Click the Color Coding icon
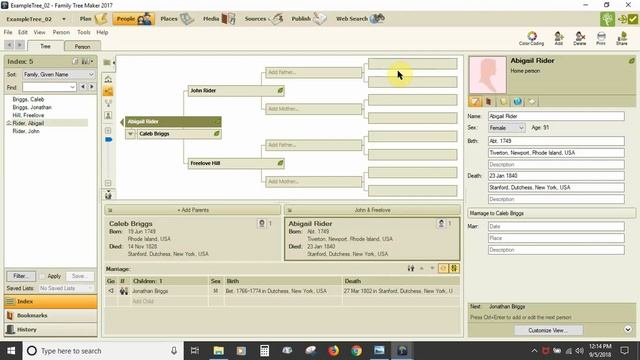Viewport: 640px width, 360px height. coord(531,38)
